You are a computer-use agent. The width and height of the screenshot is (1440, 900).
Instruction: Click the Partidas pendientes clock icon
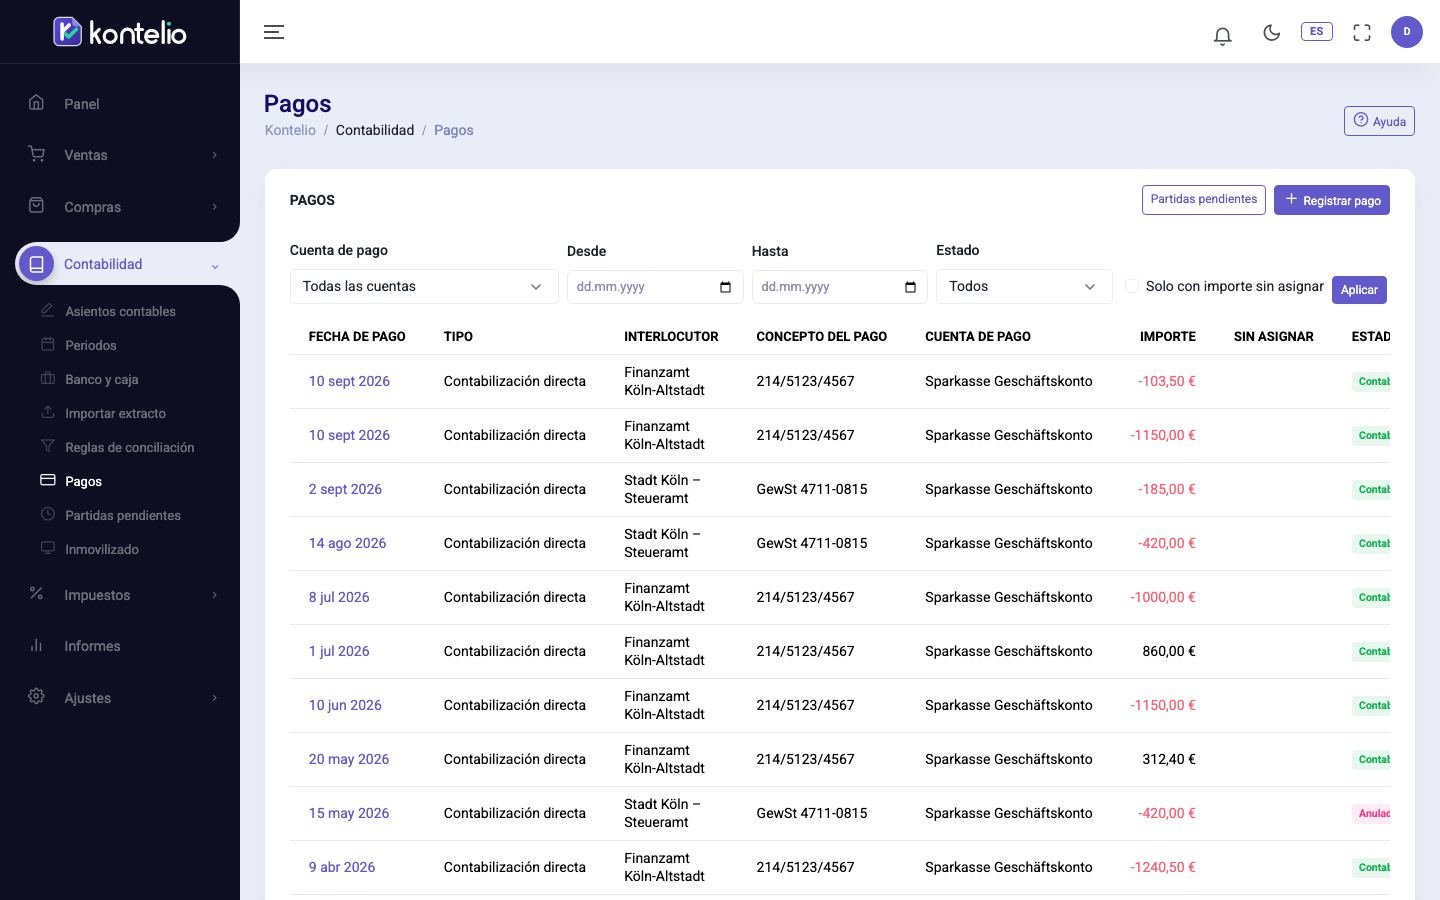[47, 514]
